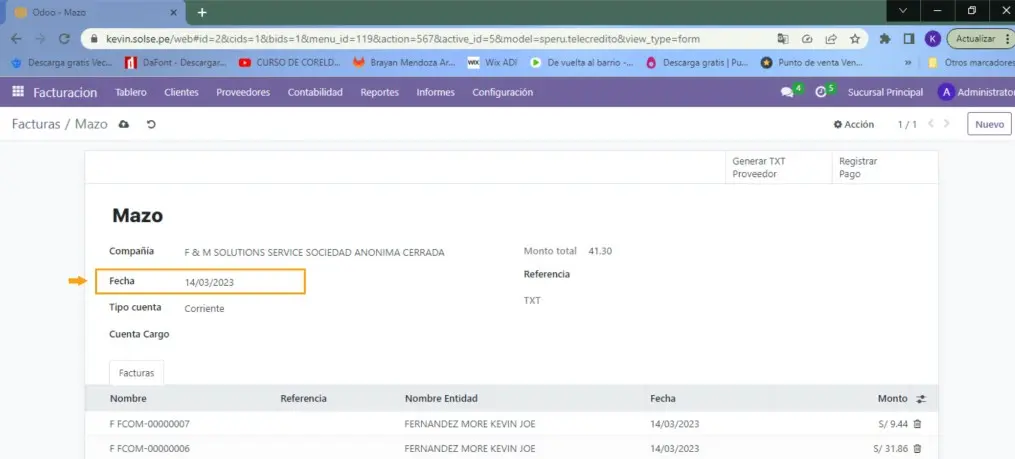Click the discard changes undo icon

tap(151, 124)
